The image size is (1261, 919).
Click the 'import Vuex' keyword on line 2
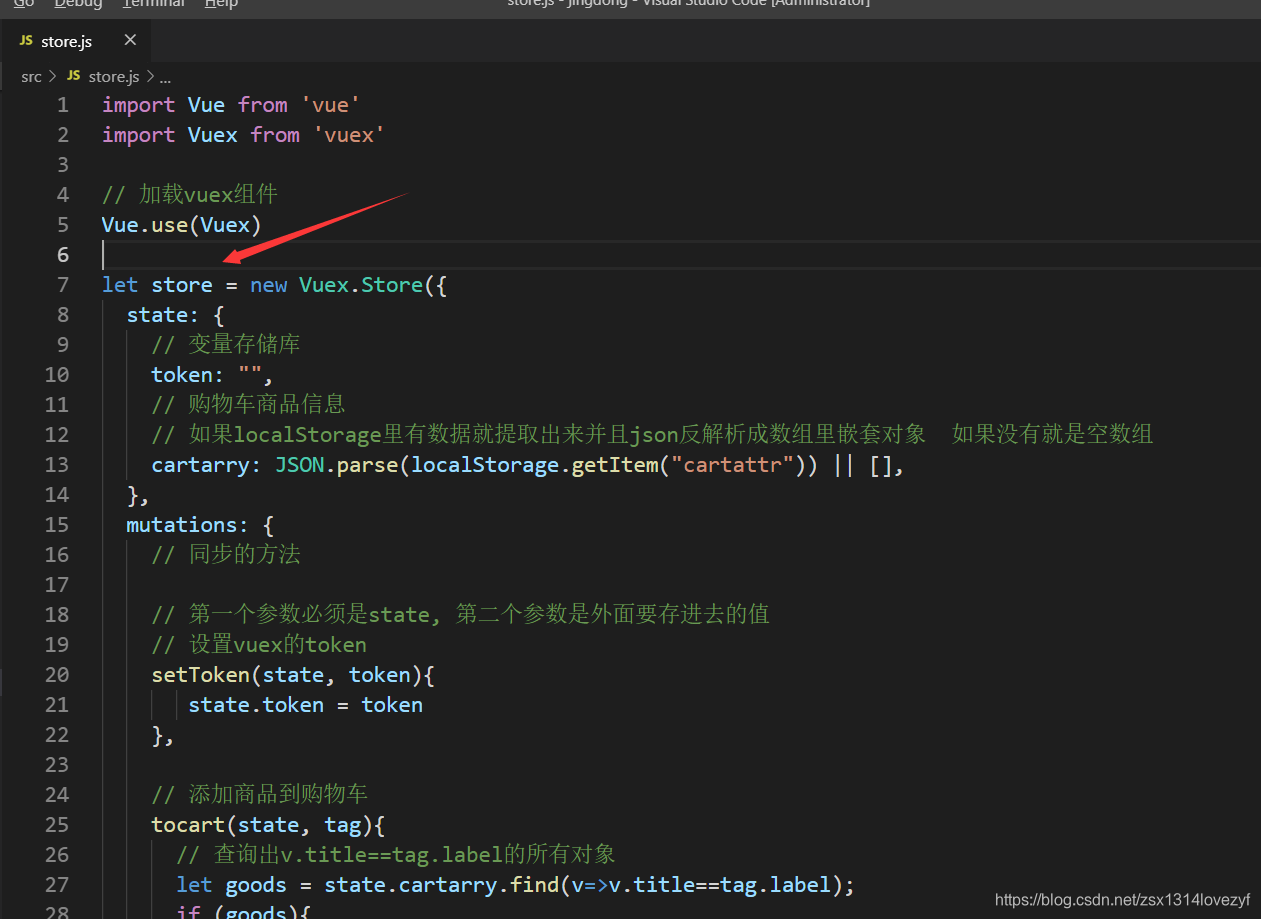point(170,135)
